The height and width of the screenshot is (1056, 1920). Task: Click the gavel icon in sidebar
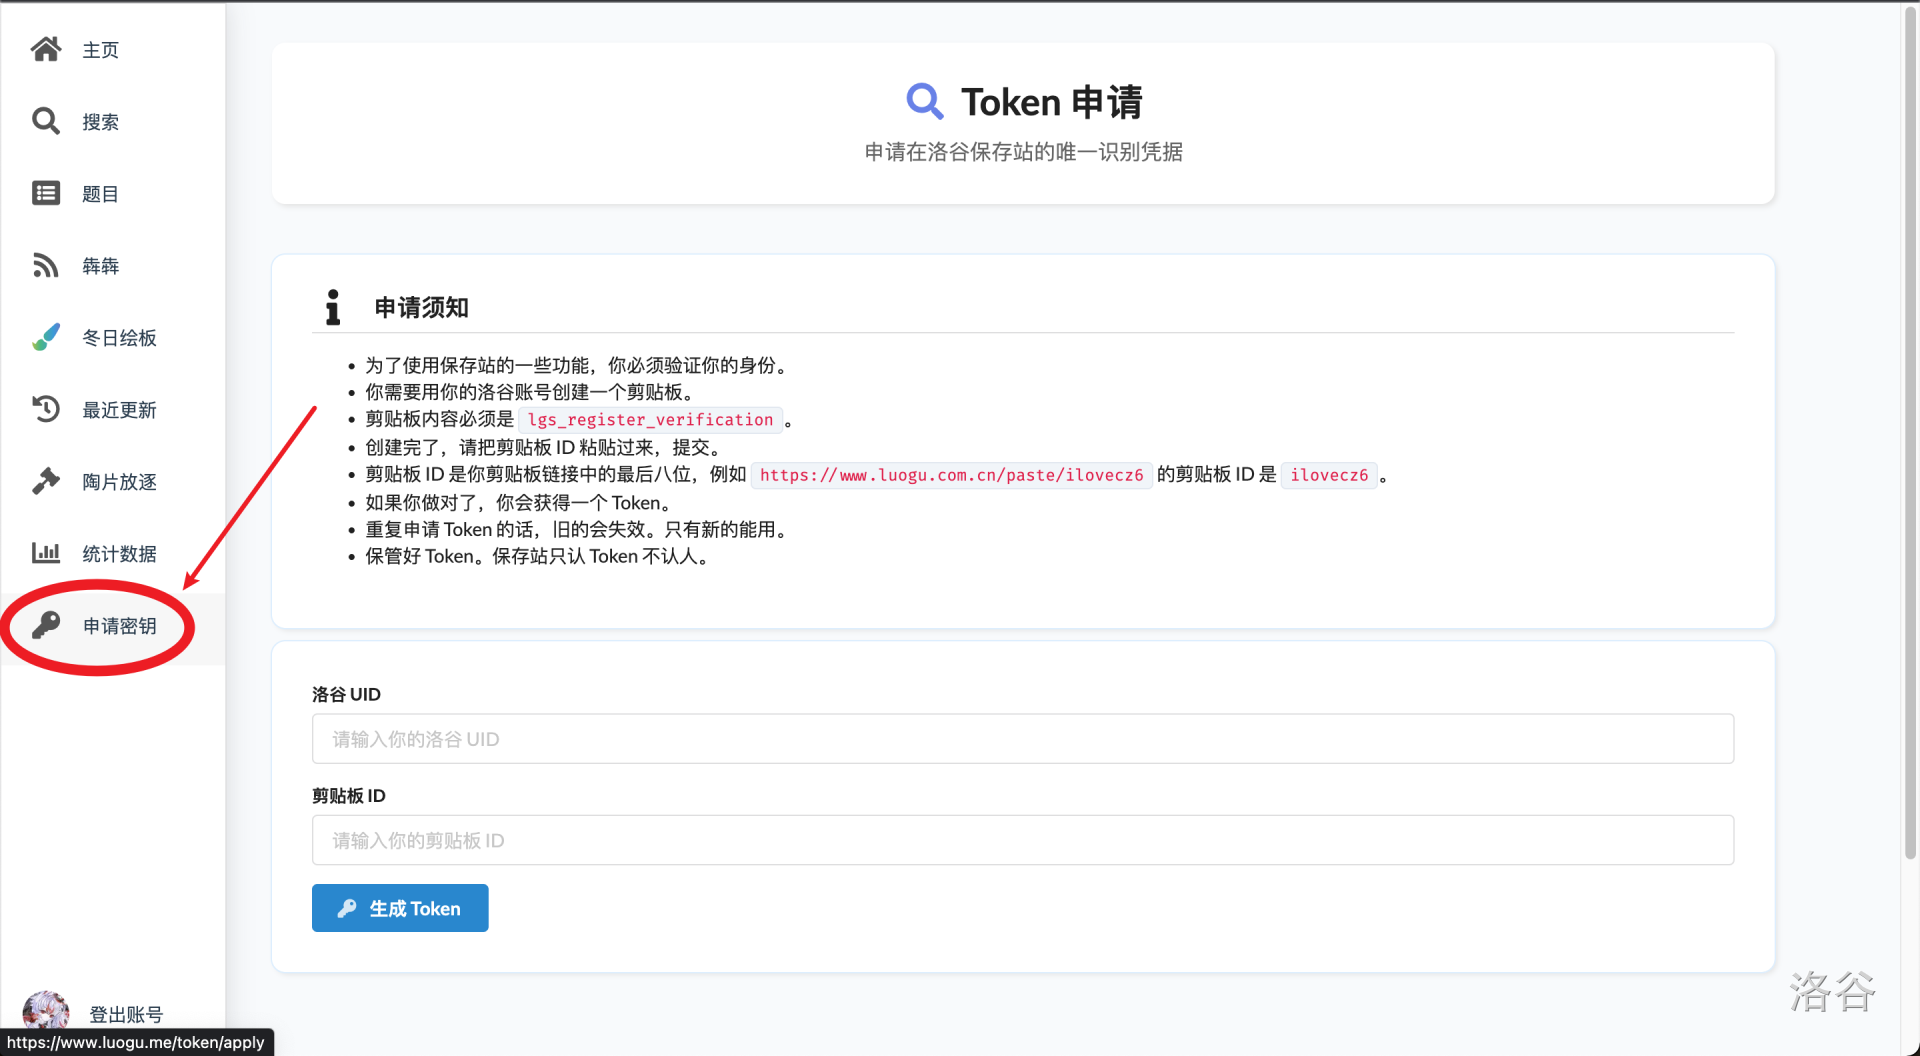(x=46, y=481)
